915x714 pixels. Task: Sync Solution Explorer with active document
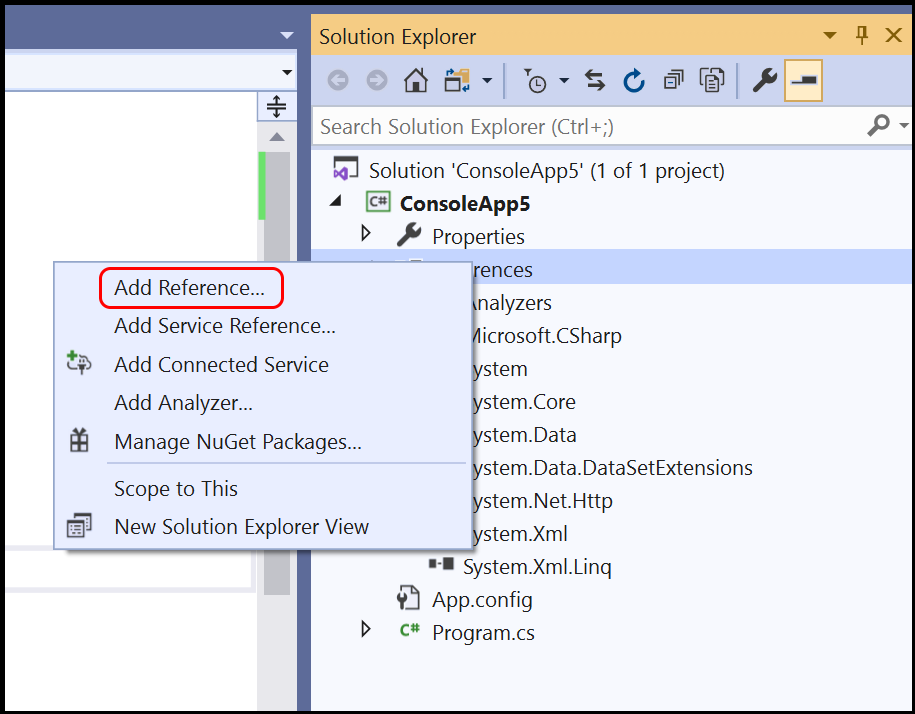594,79
